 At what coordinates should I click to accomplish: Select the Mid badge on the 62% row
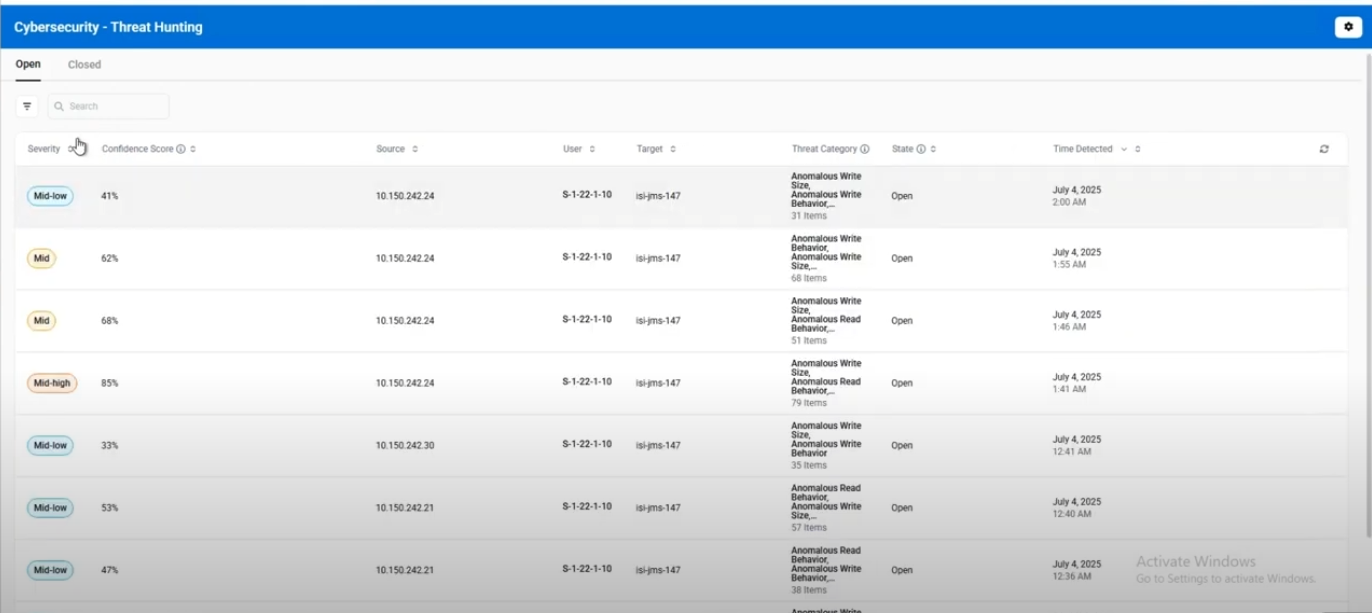coord(41,258)
